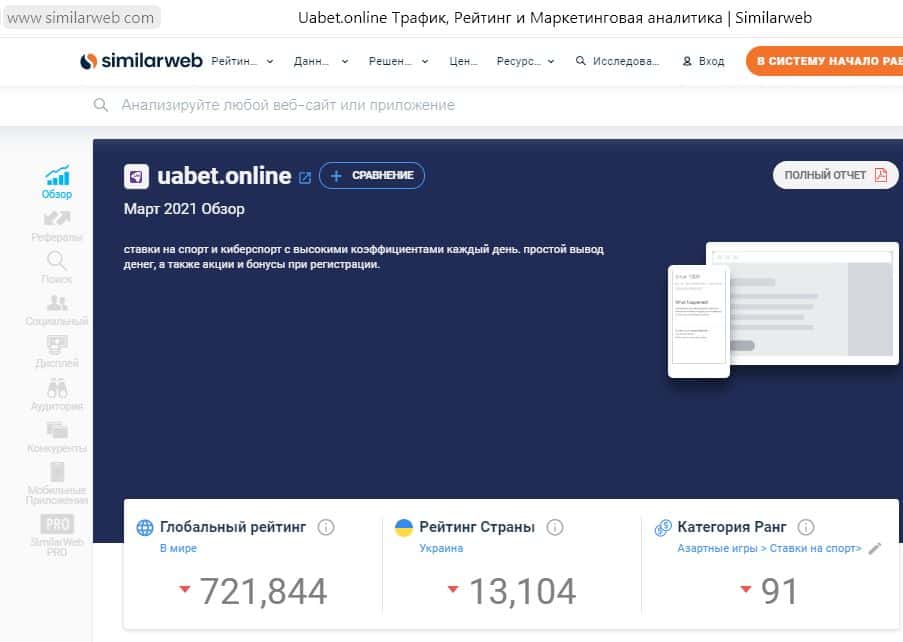Open the Исследова... search menu item

point(617,61)
